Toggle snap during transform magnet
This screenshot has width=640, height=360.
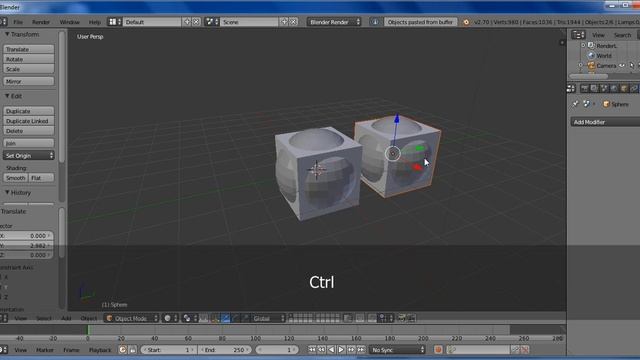[372, 318]
